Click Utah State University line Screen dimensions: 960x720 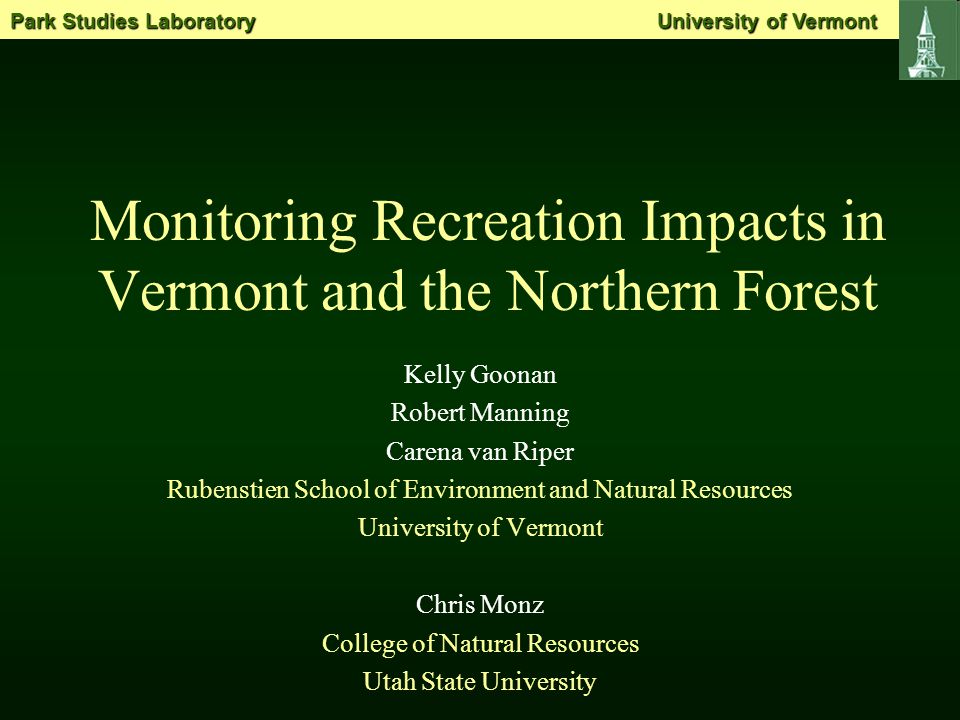point(479,682)
